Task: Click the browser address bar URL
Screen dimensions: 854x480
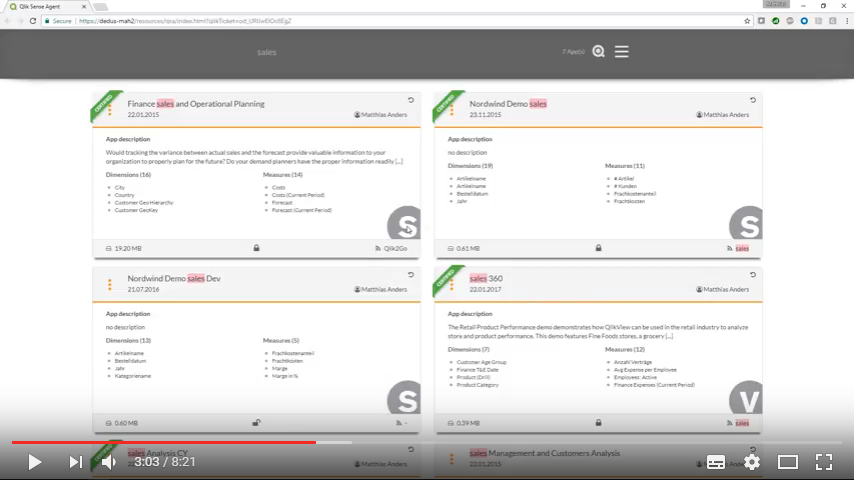Action: (185, 21)
